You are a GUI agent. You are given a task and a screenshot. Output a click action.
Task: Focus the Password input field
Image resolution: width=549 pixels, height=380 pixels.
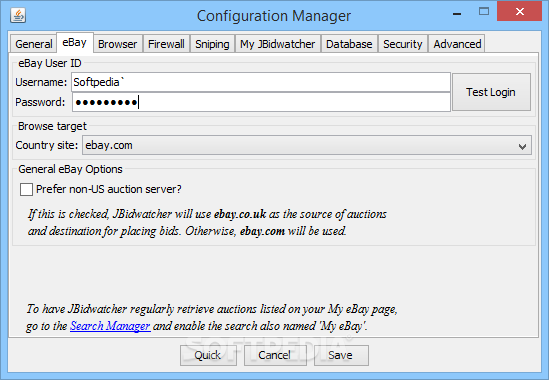pyautogui.click(x=261, y=102)
